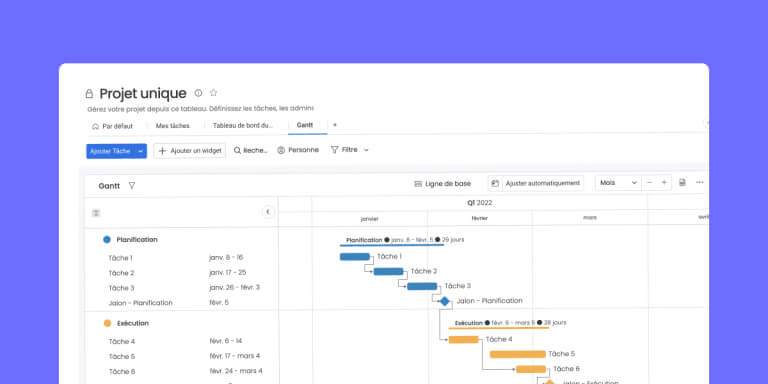Image resolution: width=768 pixels, height=384 pixels.
Task: Open the Gantt widget filter funnel icon
Action: click(132, 186)
